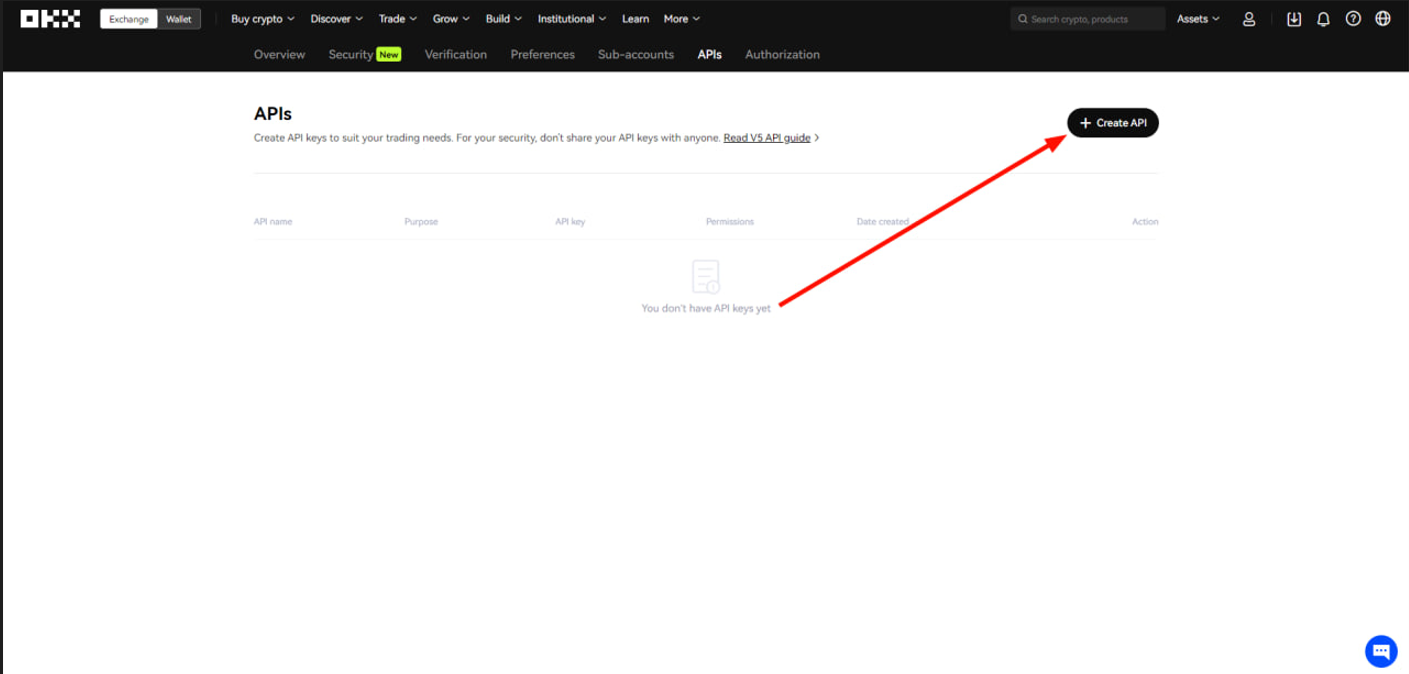The height and width of the screenshot is (674, 1409).
Task: Switch to Wallet mode
Action: click(179, 18)
